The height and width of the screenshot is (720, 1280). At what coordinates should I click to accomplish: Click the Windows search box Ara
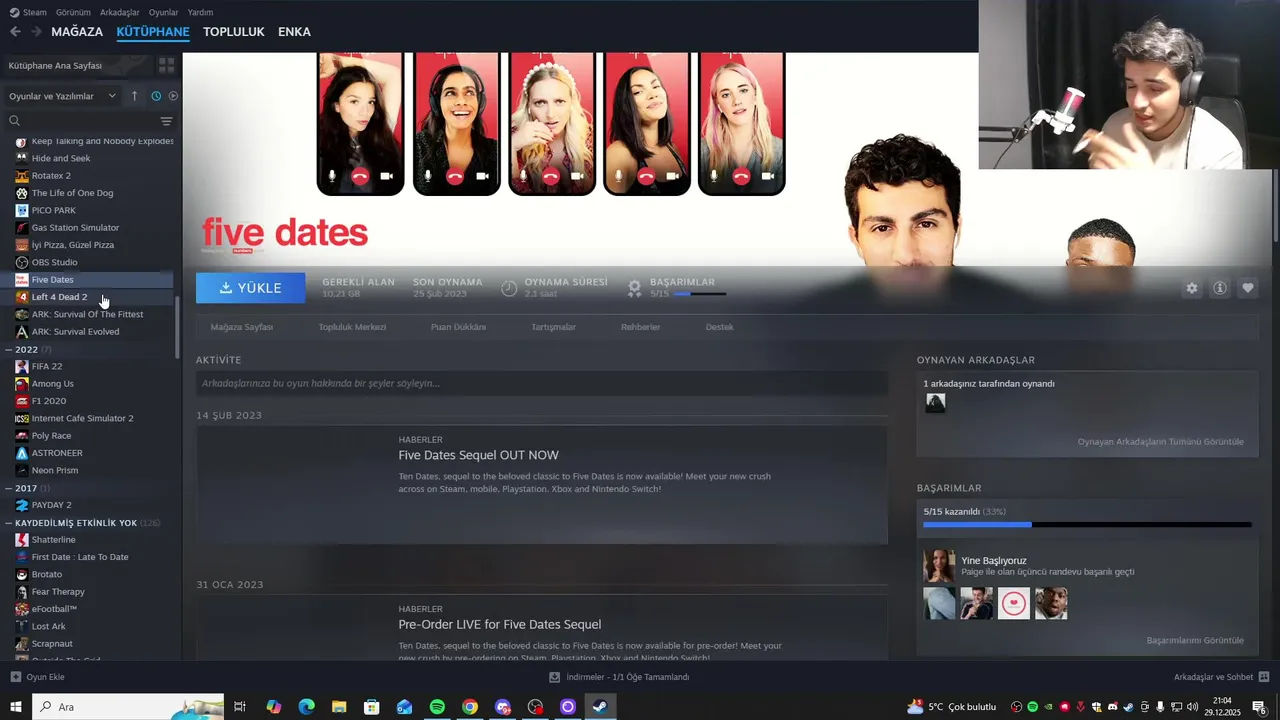tap(128, 707)
